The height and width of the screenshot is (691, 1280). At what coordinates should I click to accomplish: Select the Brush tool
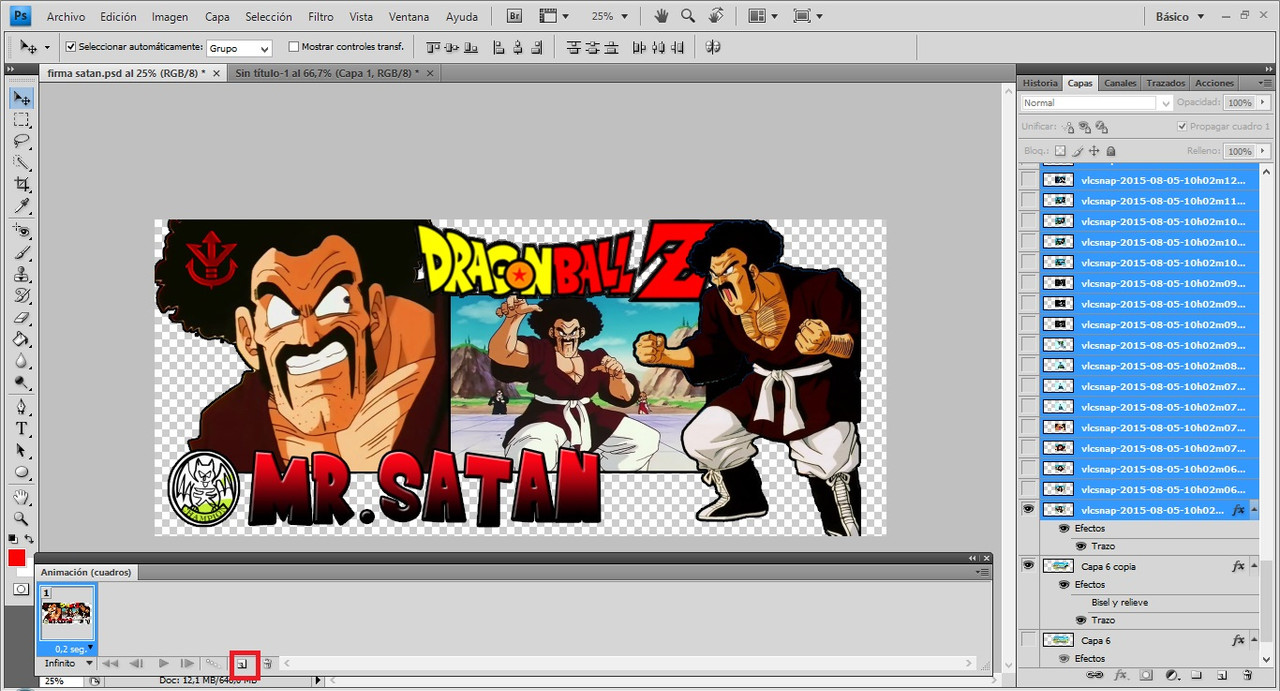pyautogui.click(x=21, y=253)
